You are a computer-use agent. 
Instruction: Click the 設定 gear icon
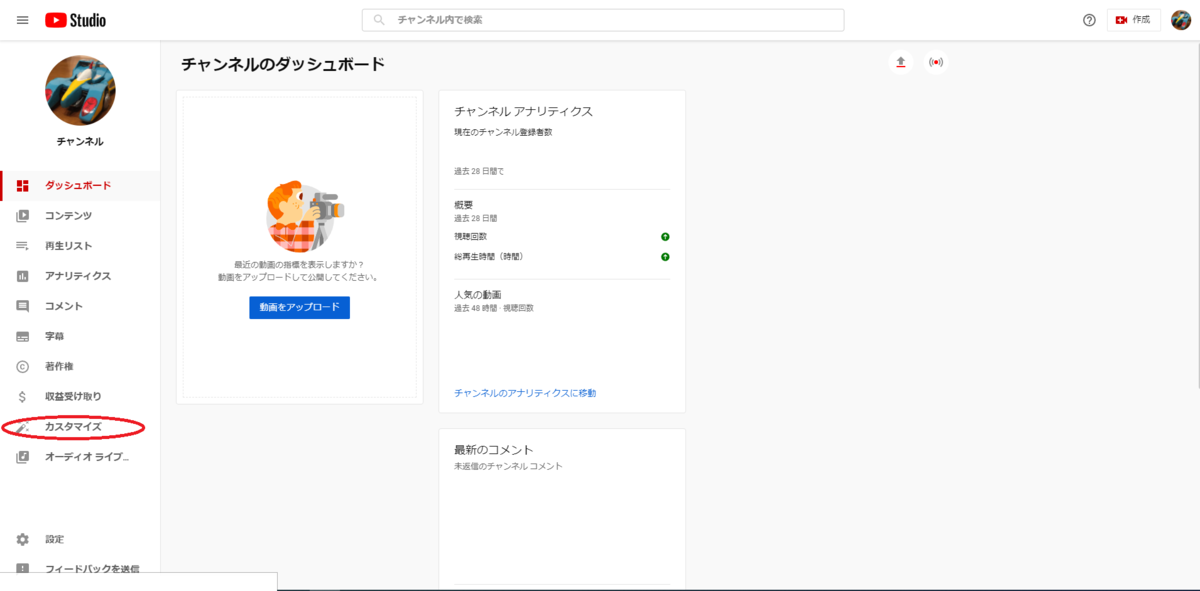click(x=22, y=538)
